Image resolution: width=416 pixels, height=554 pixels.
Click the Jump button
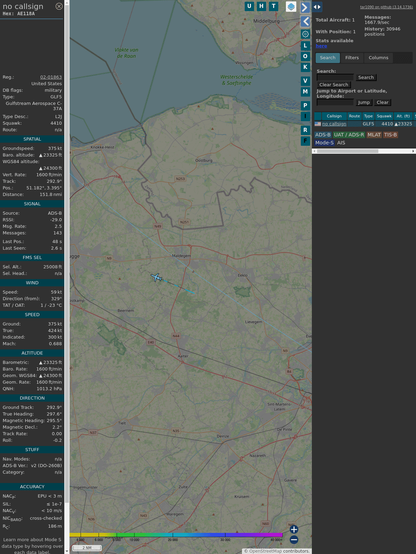[x=364, y=102]
